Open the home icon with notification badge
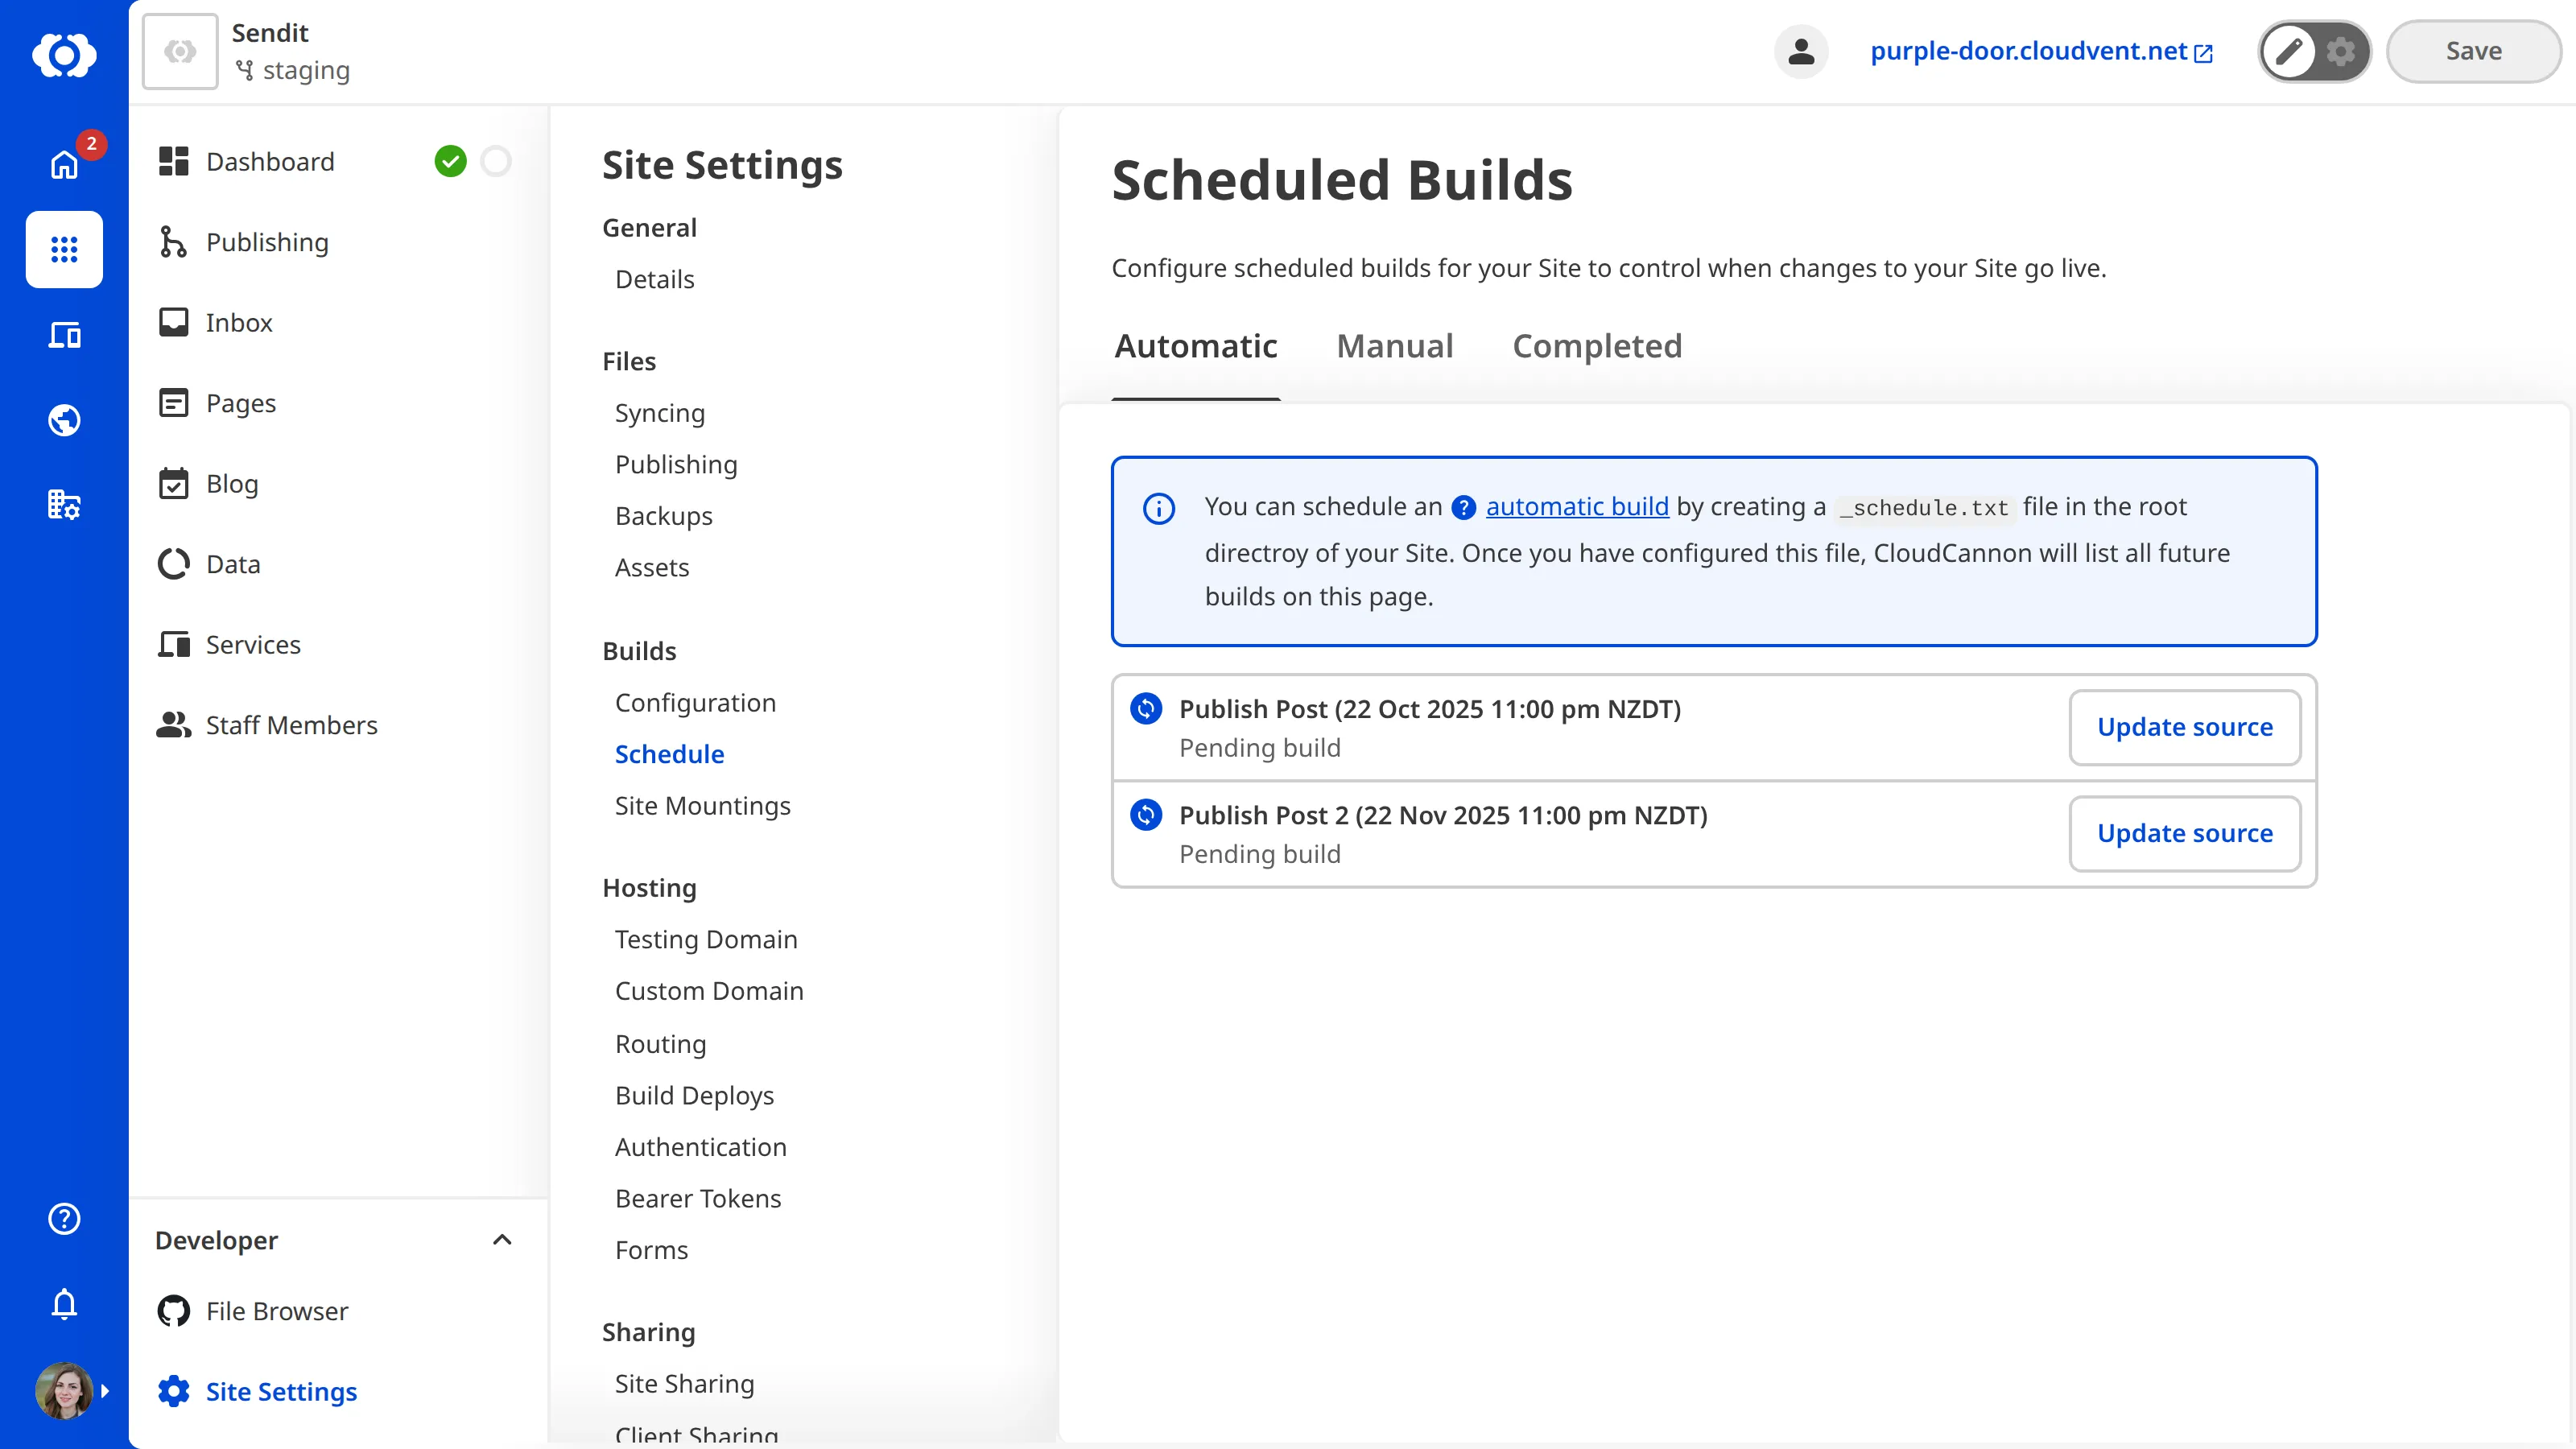2576x1449 pixels. pos(64,164)
